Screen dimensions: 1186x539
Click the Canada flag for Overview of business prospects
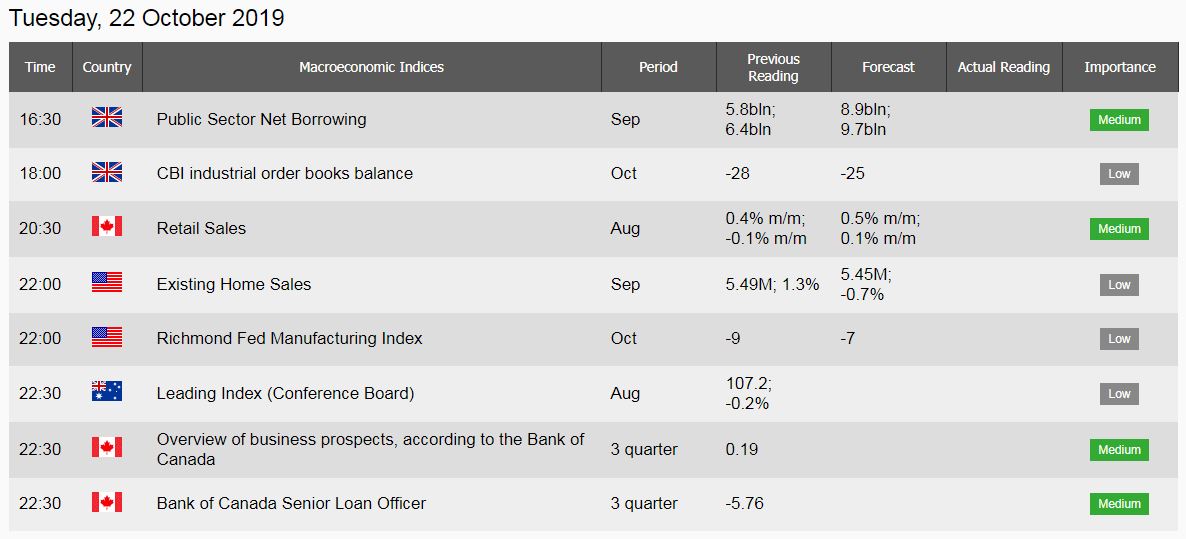click(x=107, y=448)
